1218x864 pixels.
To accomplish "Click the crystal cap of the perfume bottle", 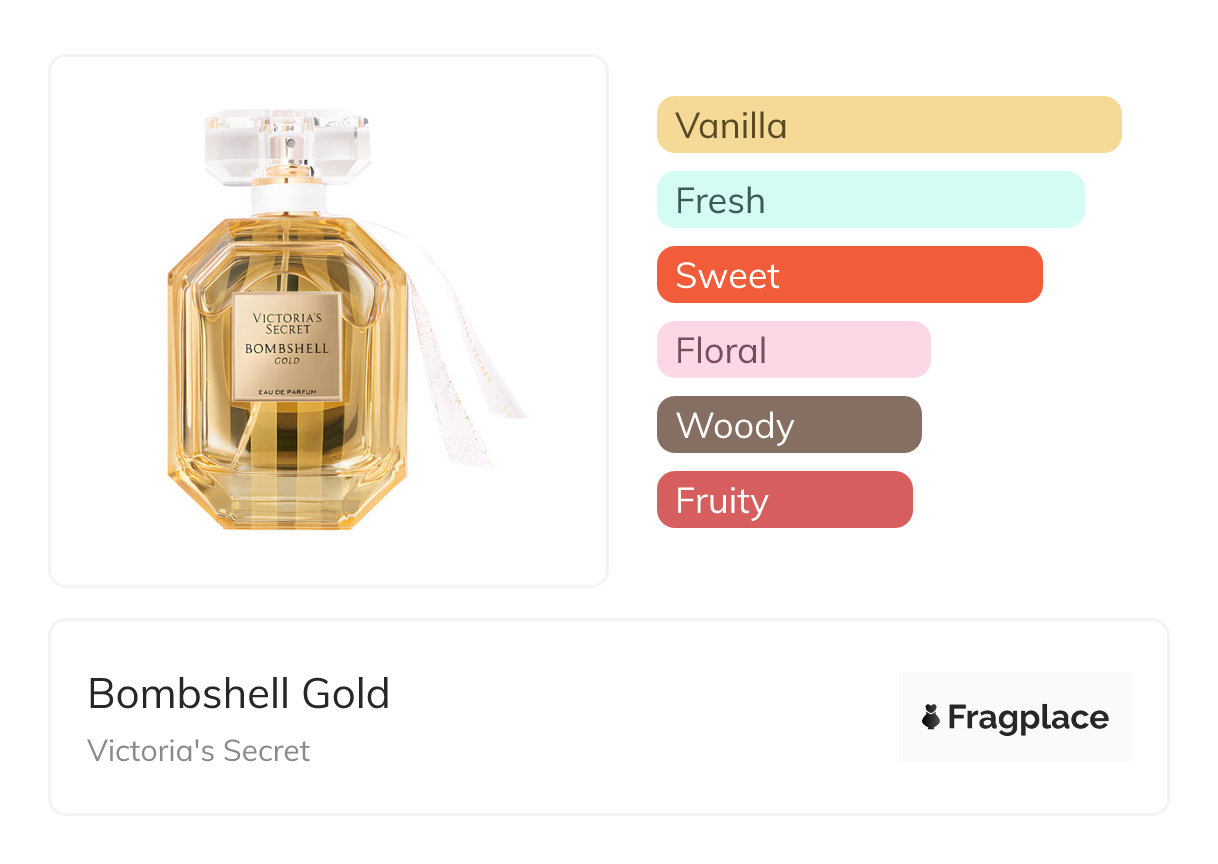I will (288, 147).
